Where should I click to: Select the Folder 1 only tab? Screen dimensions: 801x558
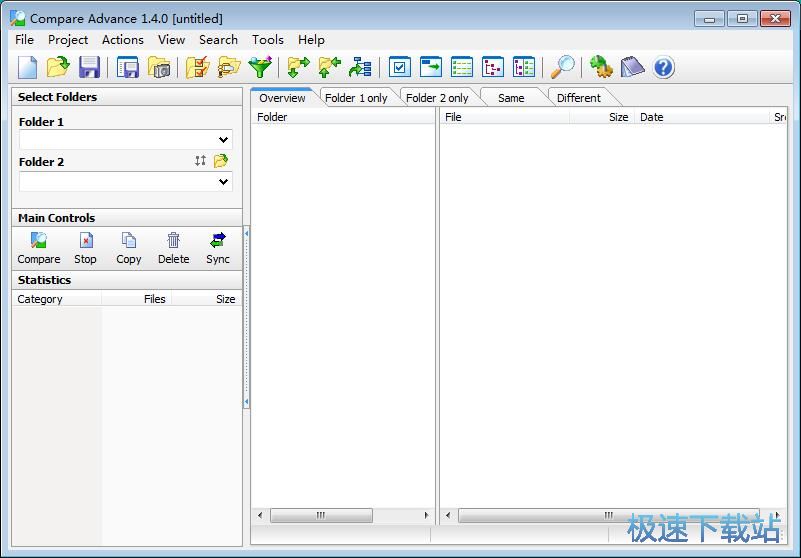coord(356,98)
